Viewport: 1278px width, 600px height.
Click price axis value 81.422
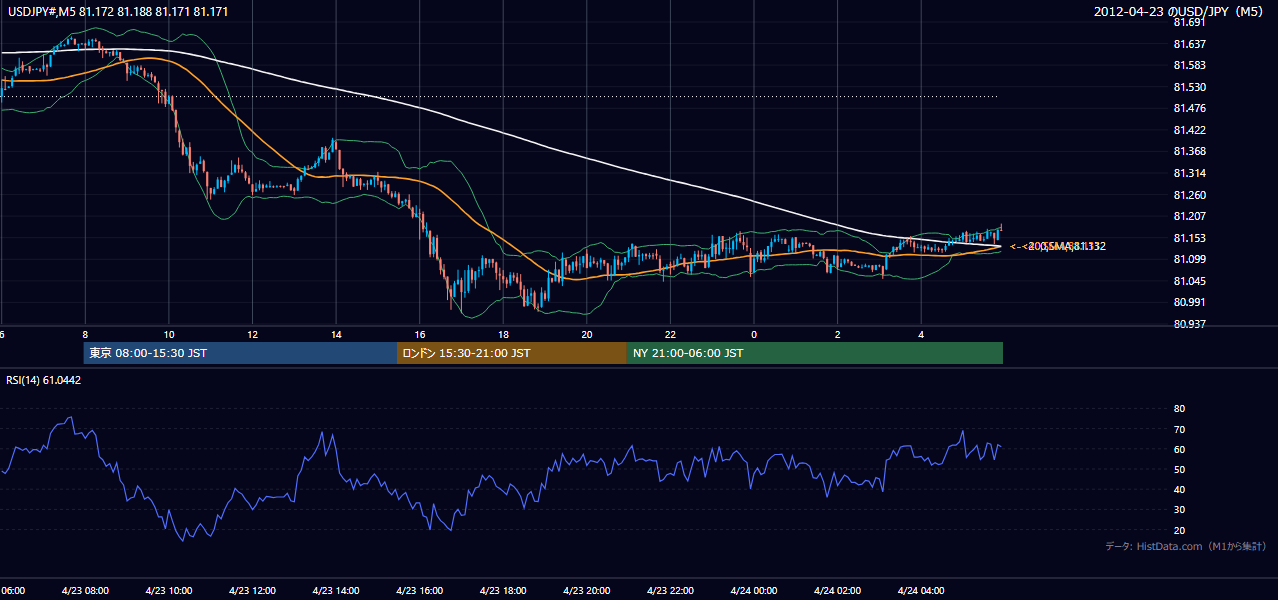point(1189,130)
